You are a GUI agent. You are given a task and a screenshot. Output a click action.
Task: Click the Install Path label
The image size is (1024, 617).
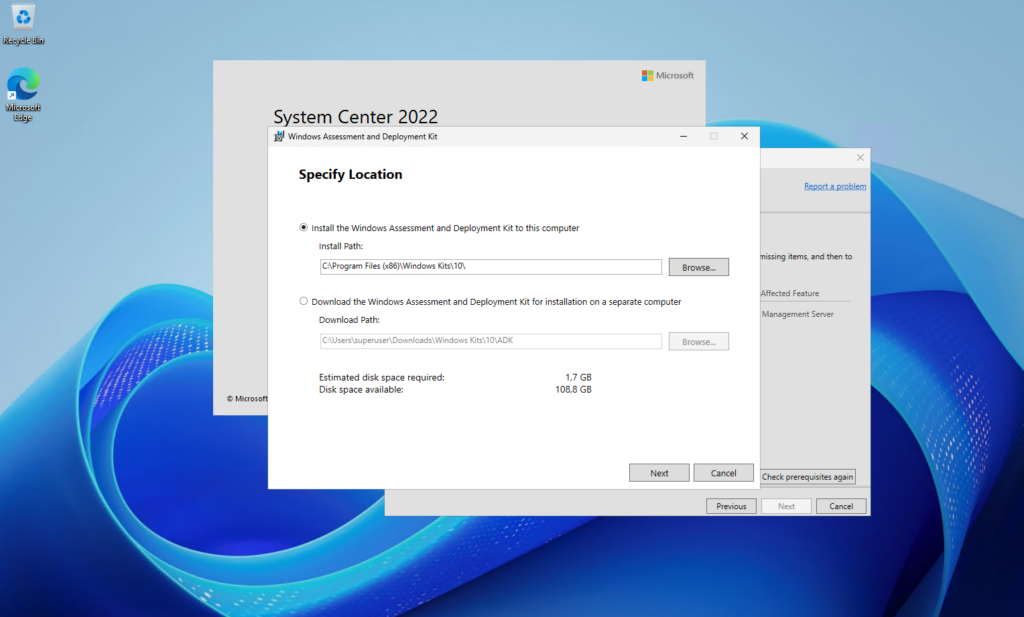point(340,246)
